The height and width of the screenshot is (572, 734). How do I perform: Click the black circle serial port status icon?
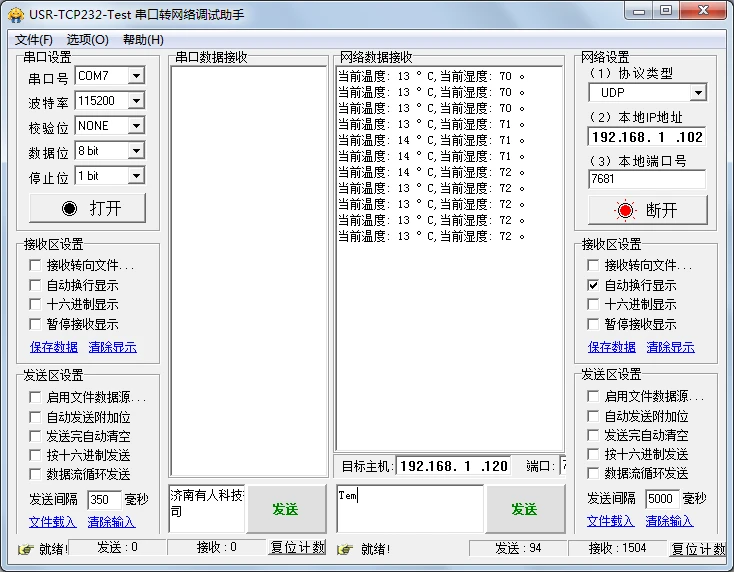[x=69, y=208]
